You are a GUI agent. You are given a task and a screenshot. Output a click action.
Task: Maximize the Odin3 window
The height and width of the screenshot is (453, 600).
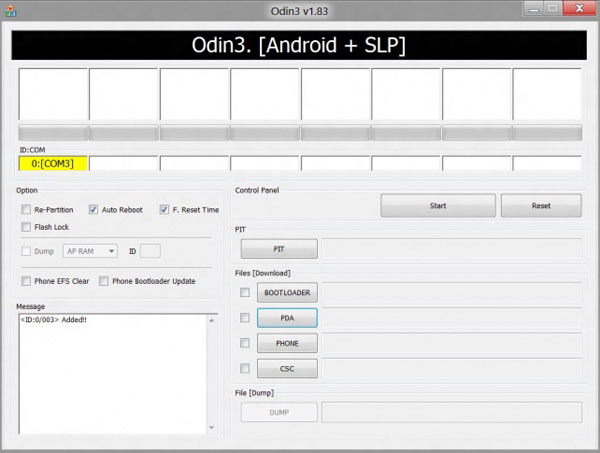click(553, 8)
